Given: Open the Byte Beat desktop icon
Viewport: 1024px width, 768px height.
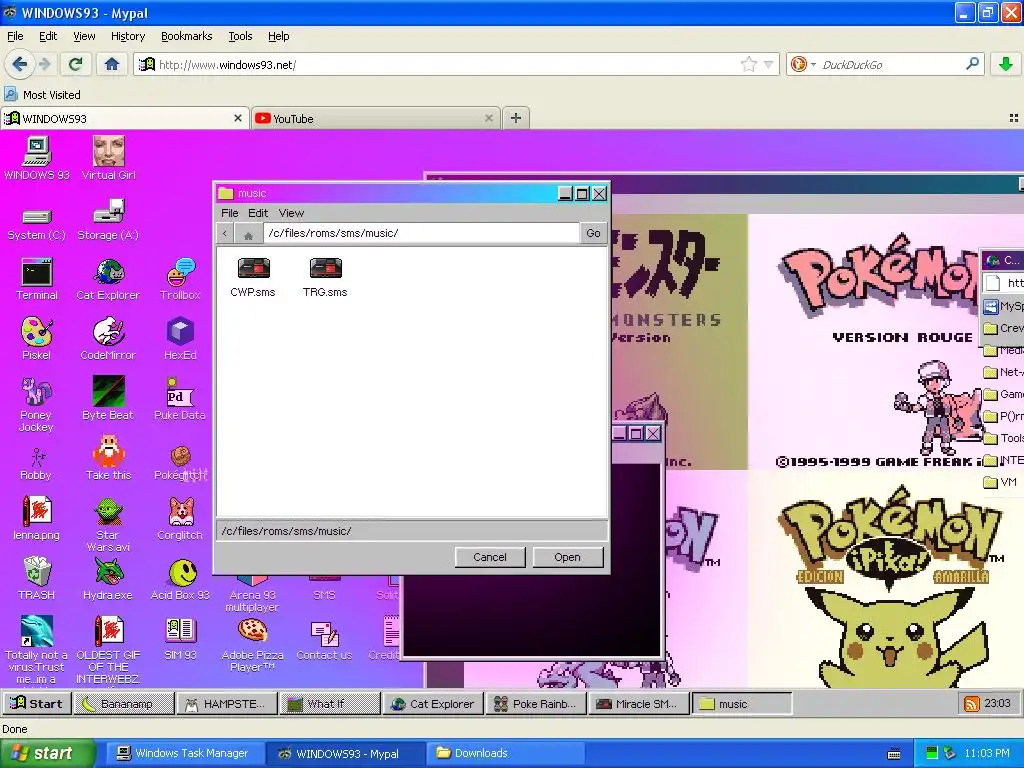Looking at the screenshot, I should coord(108,398).
